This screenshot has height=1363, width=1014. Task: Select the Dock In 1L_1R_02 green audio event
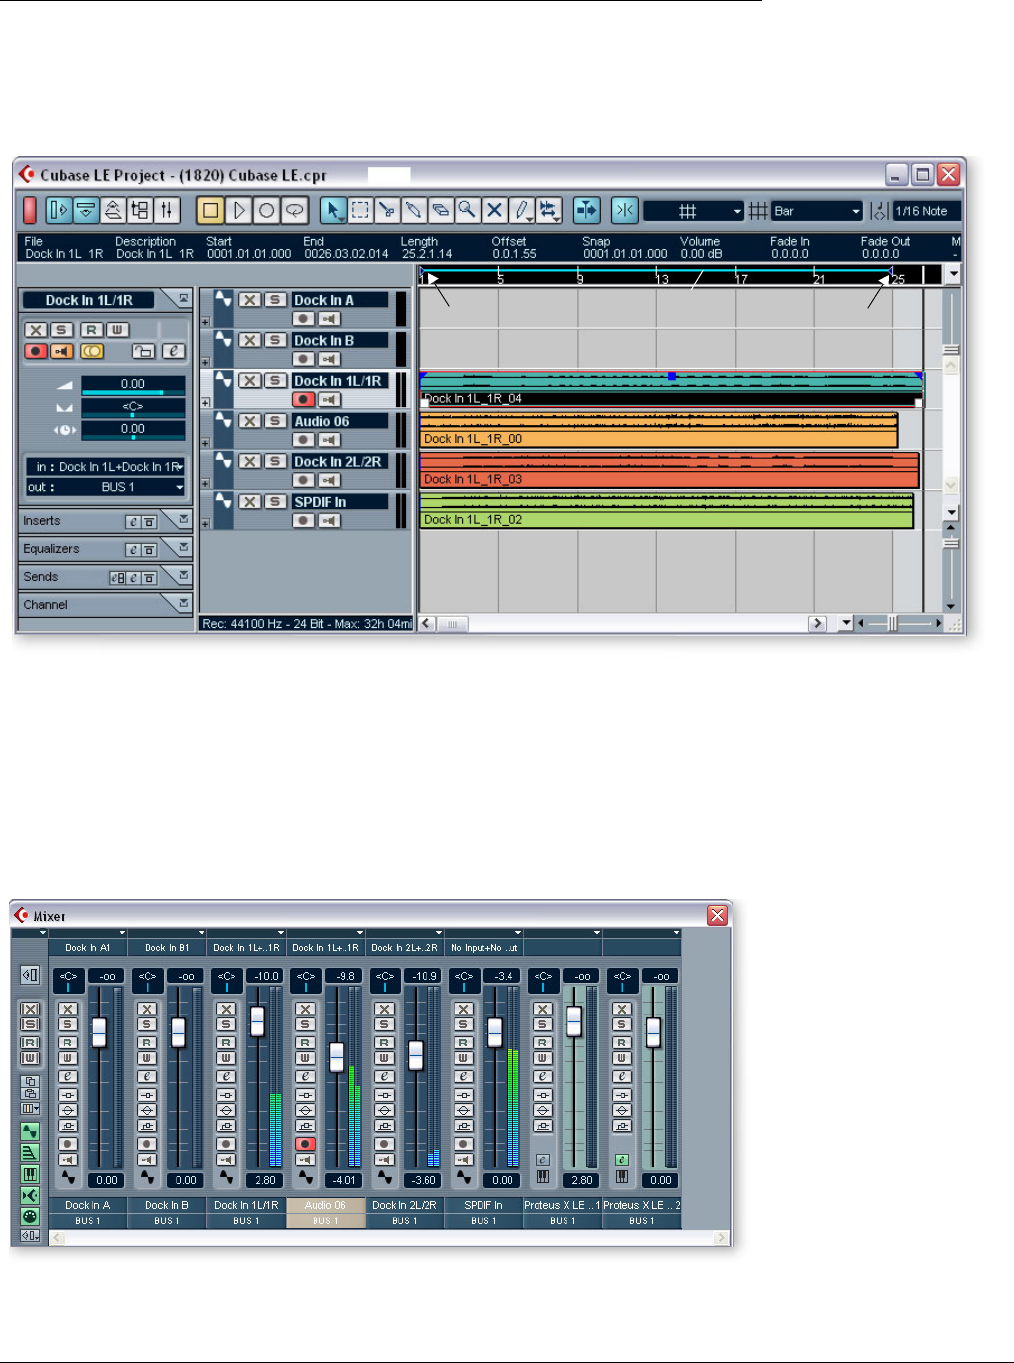click(x=666, y=511)
